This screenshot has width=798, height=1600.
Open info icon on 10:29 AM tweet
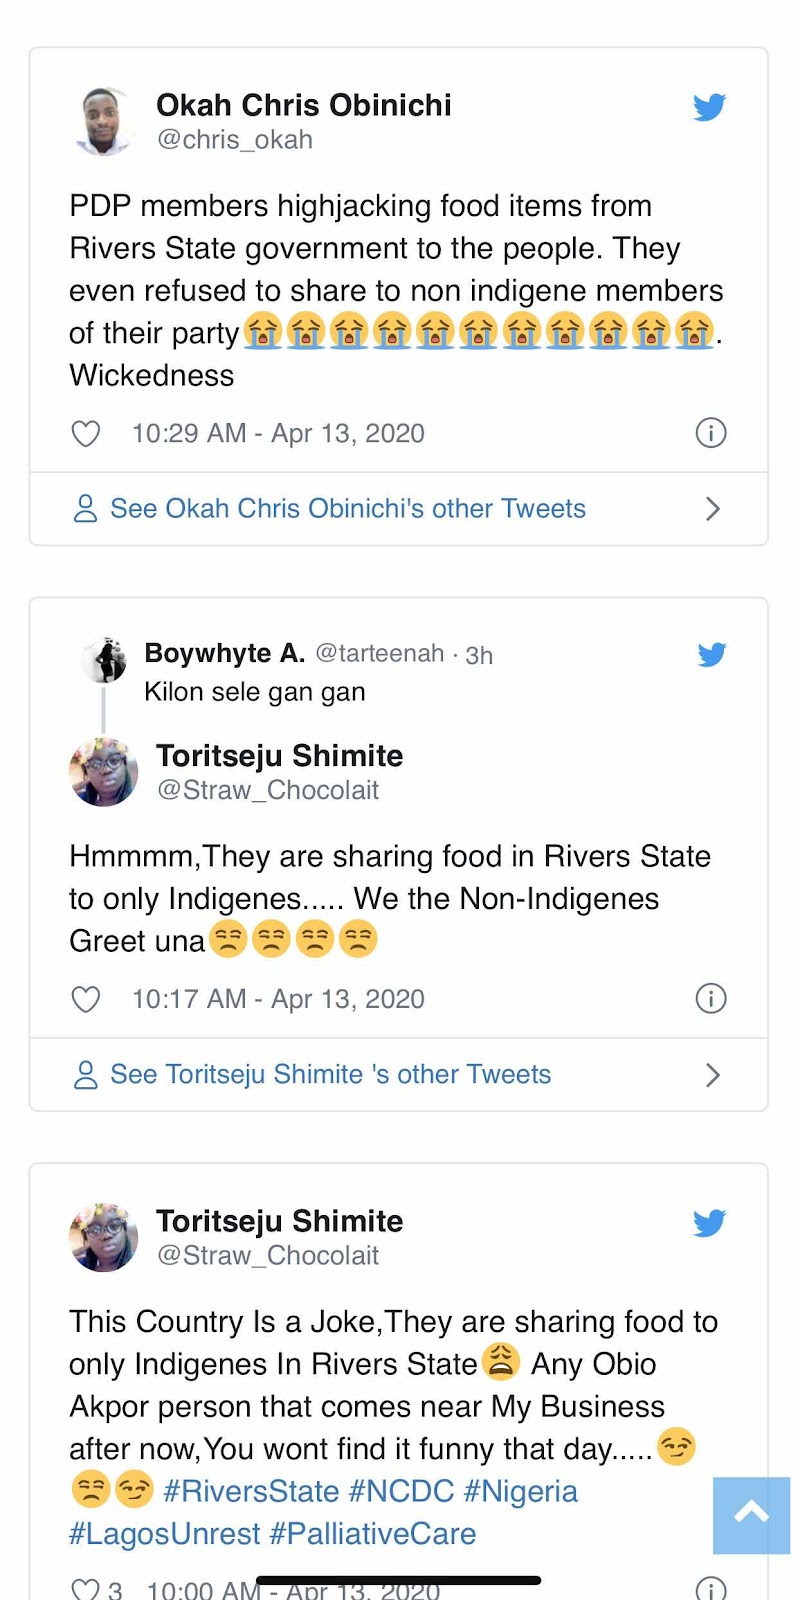710,433
